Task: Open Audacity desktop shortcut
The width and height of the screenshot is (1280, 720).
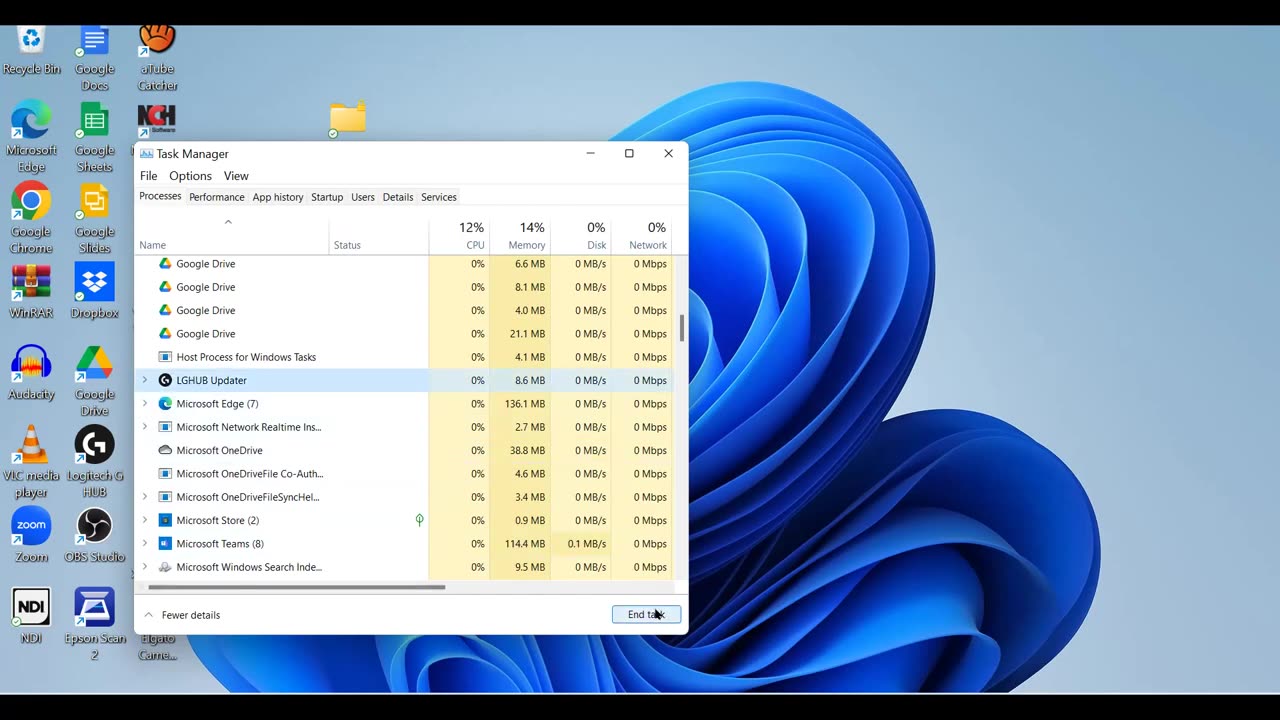Action: click(x=31, y=373)
